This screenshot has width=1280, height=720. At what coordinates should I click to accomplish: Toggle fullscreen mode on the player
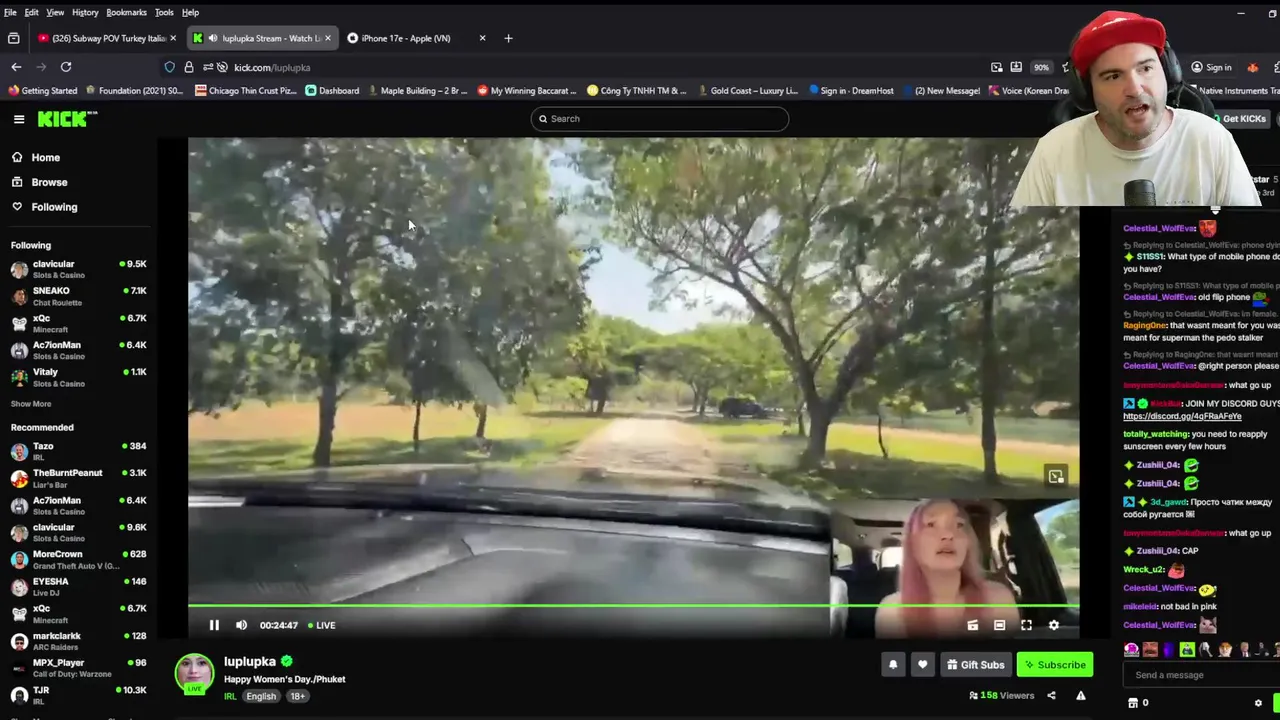(x=1026, y=625)
